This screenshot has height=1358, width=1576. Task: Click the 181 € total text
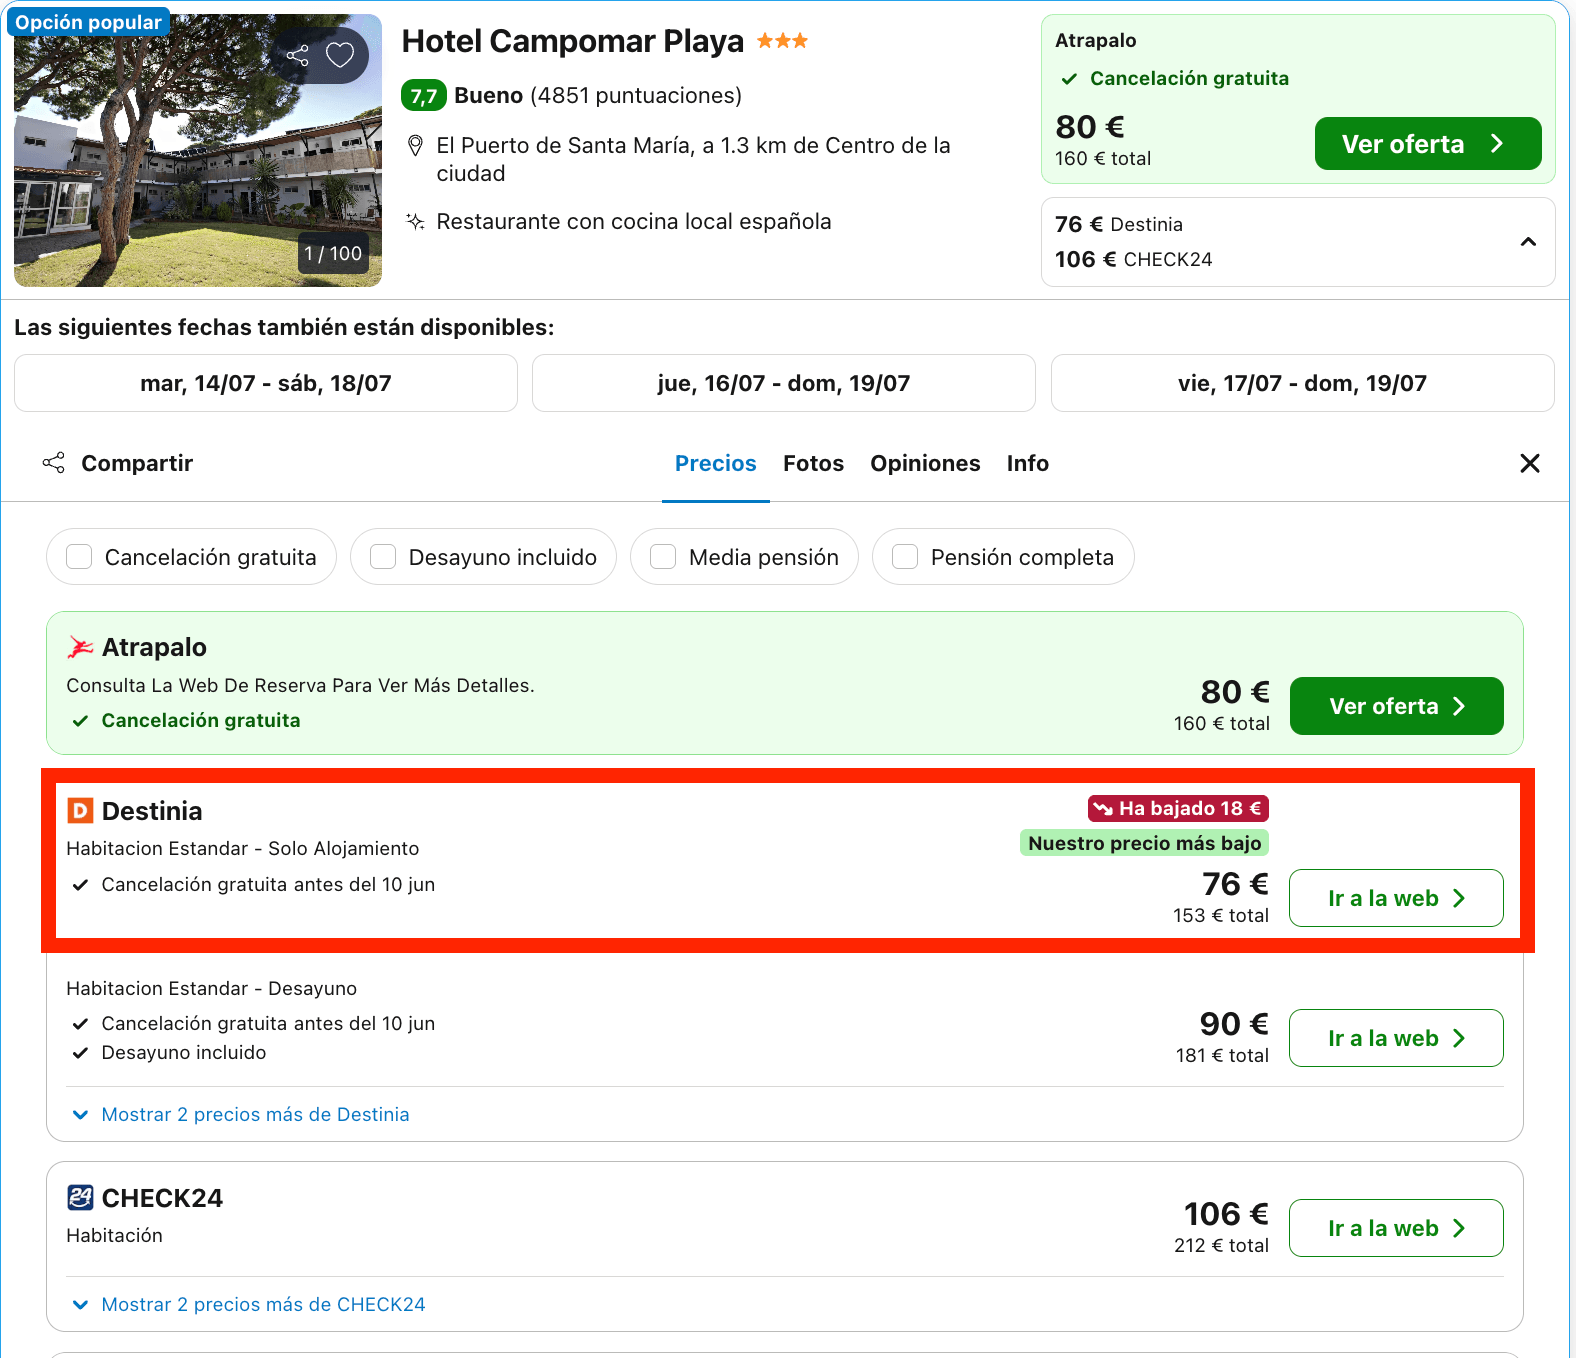pyautogui.click(x=1222, y=1055)
